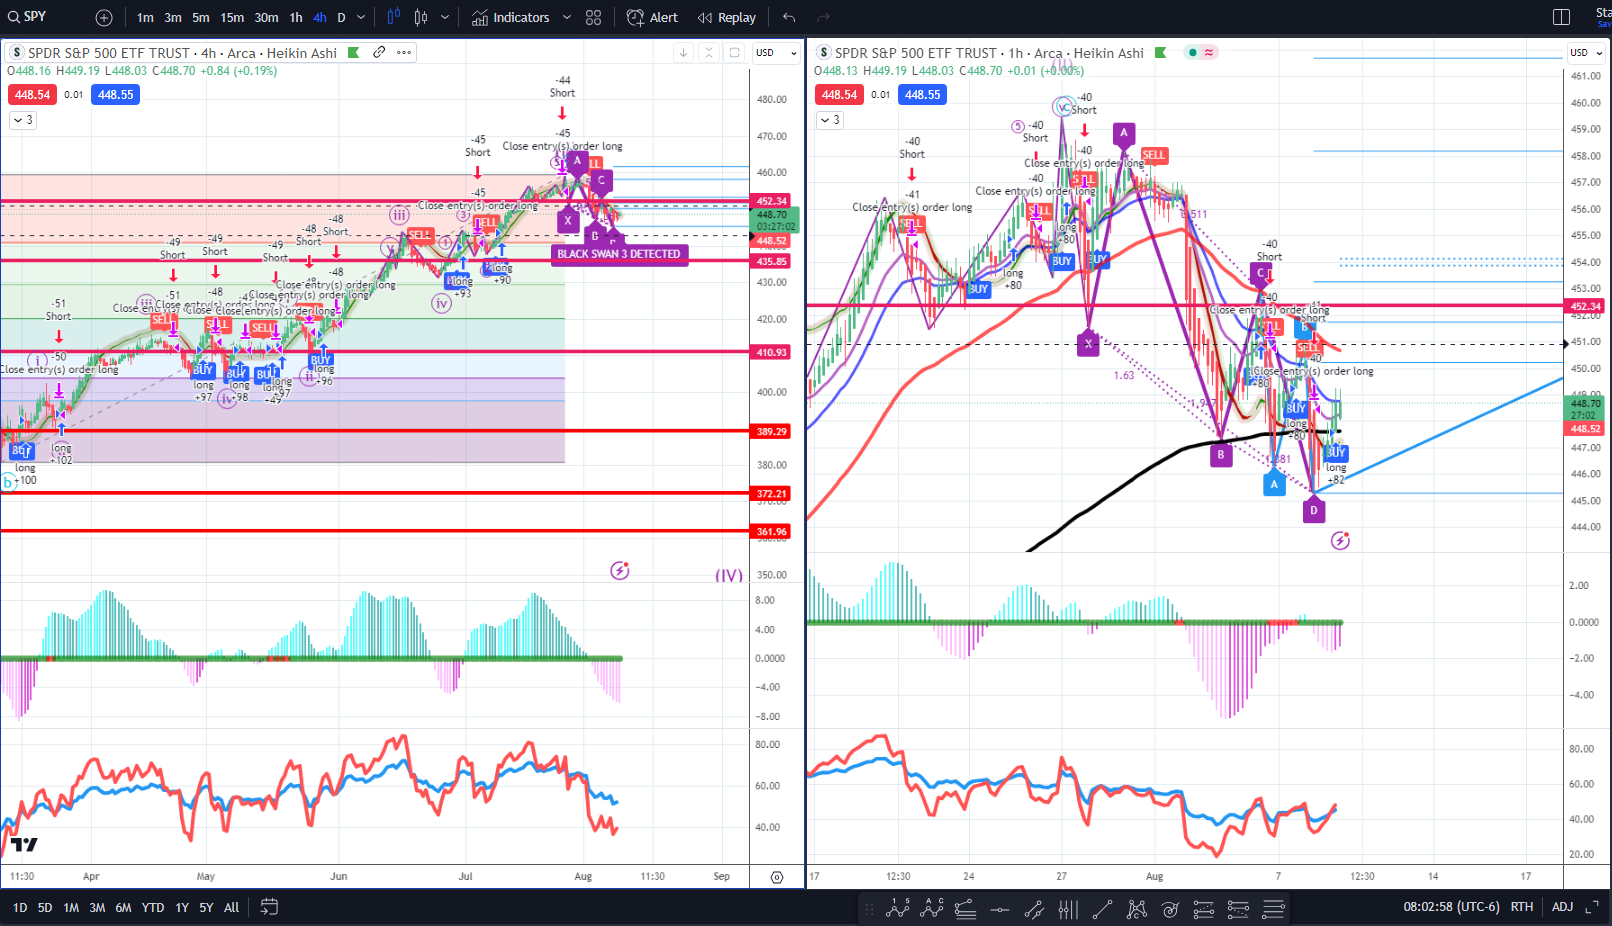Switch to the 5m timeframe
This screenshot has width=1612, height=926.
(201, 17)
